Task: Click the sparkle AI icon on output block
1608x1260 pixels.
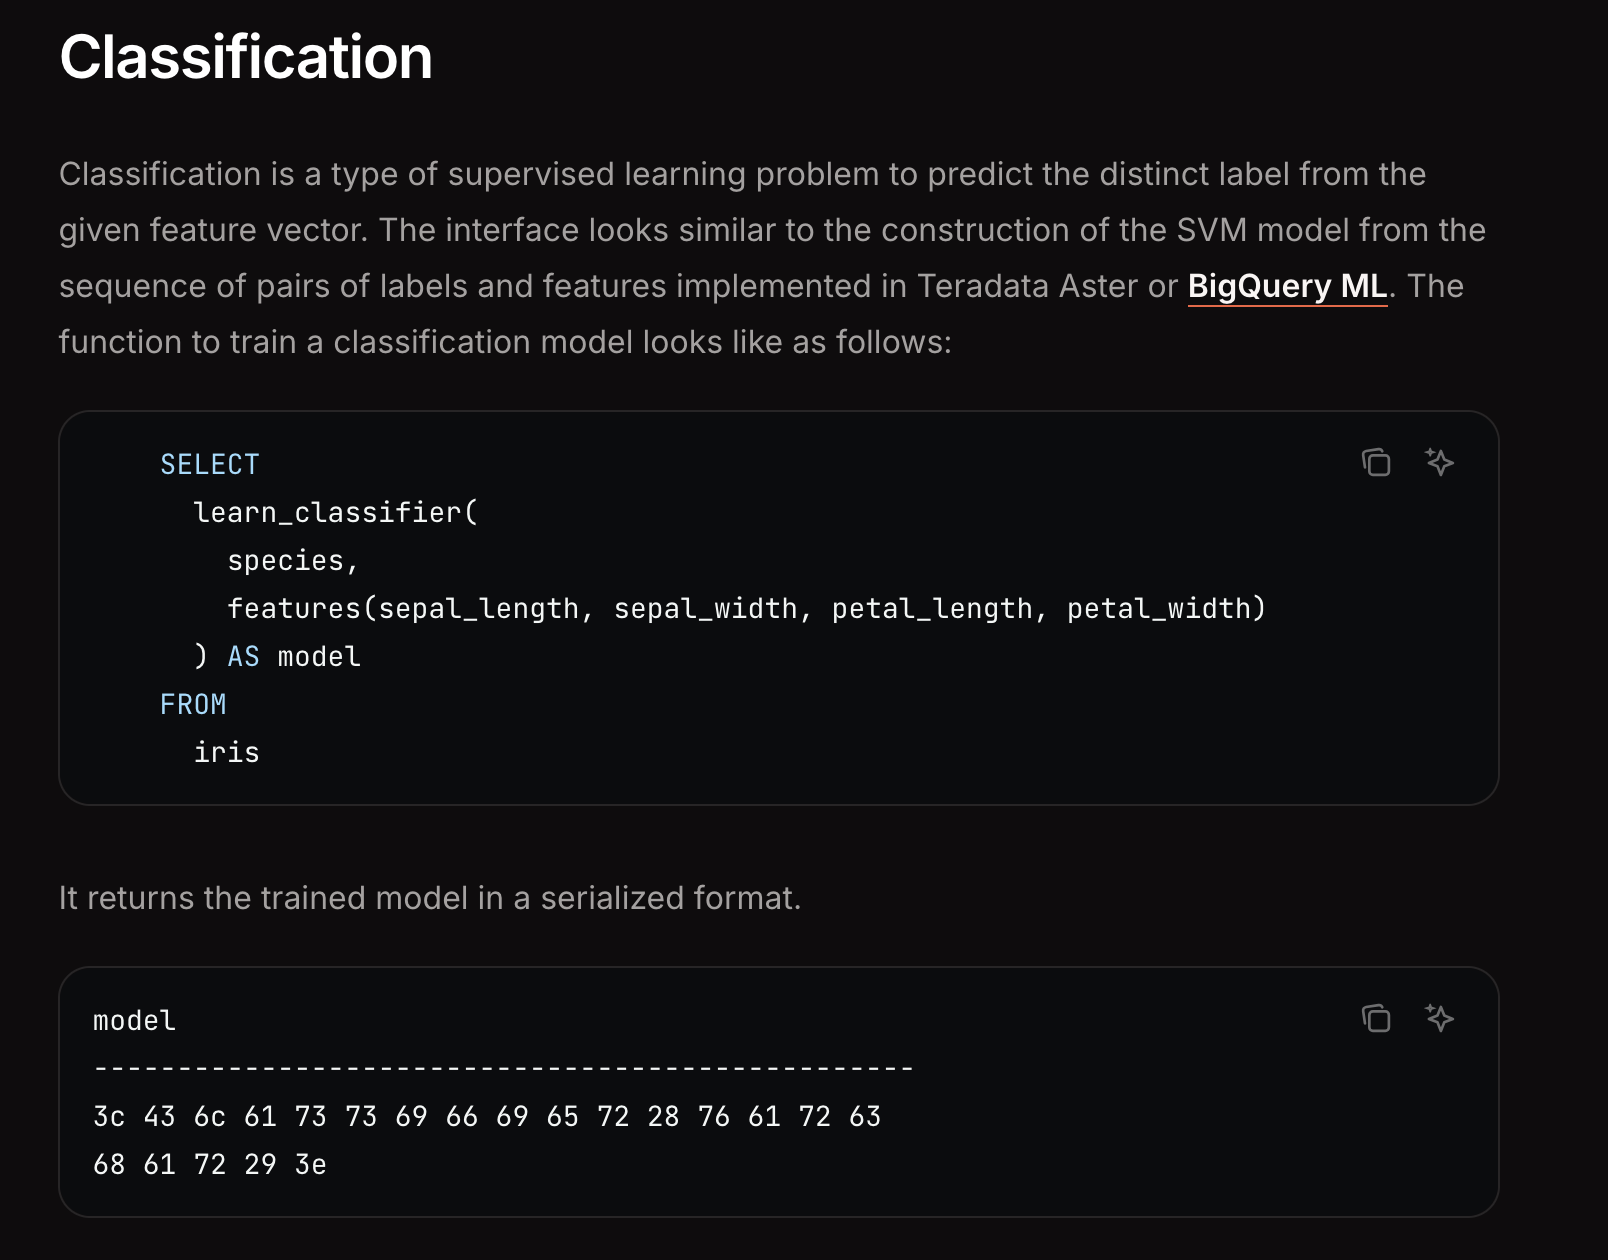Action: (x=1439, y=1018)
